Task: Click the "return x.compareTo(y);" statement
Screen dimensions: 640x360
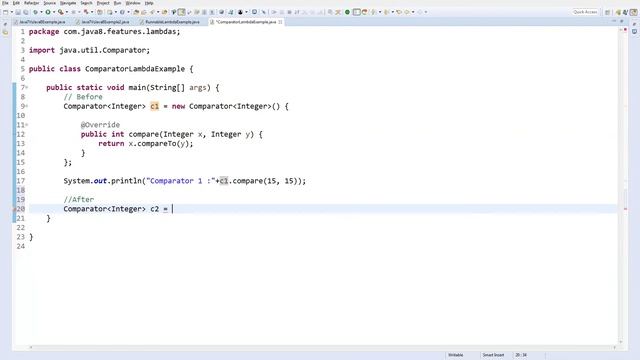Action: [x=146, y=144]
